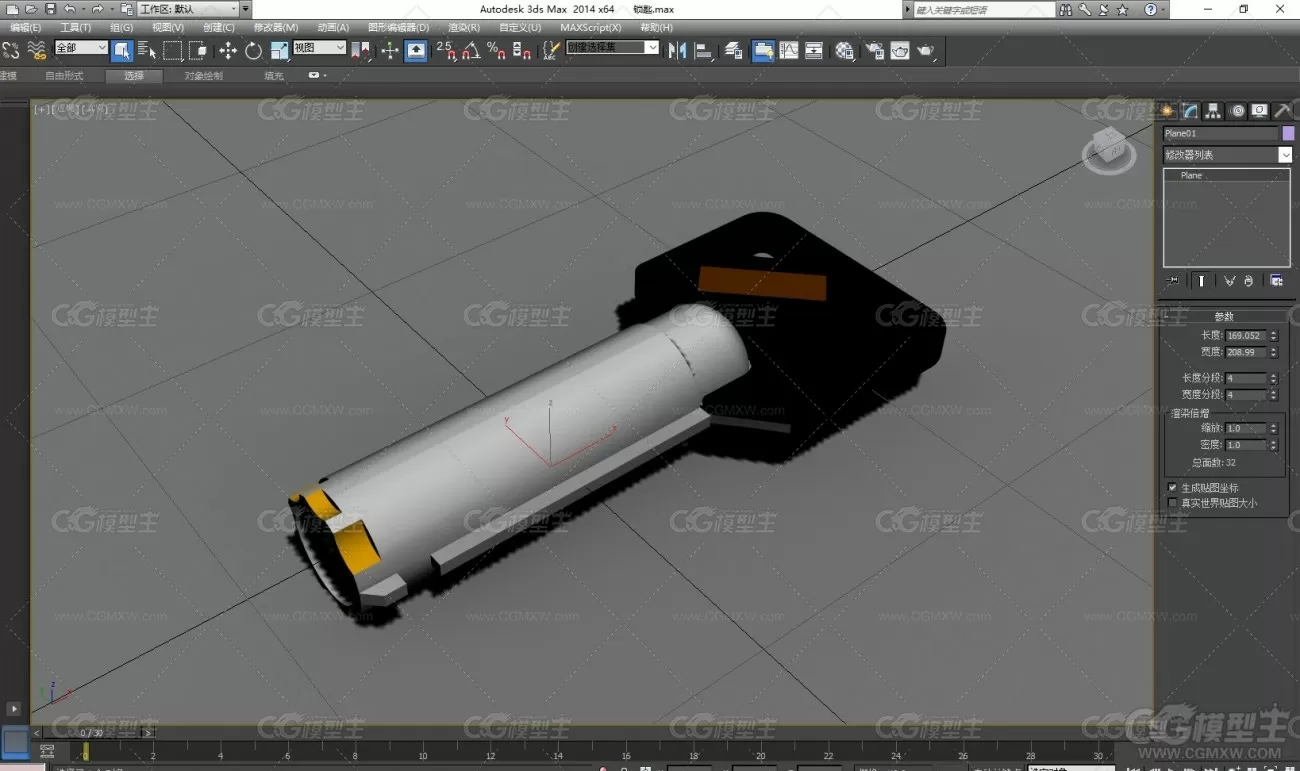The width and height of the screenshot is (1300, 771).
Task: Click the Plane01 object color swatch
Action: tap(1289, 133)
